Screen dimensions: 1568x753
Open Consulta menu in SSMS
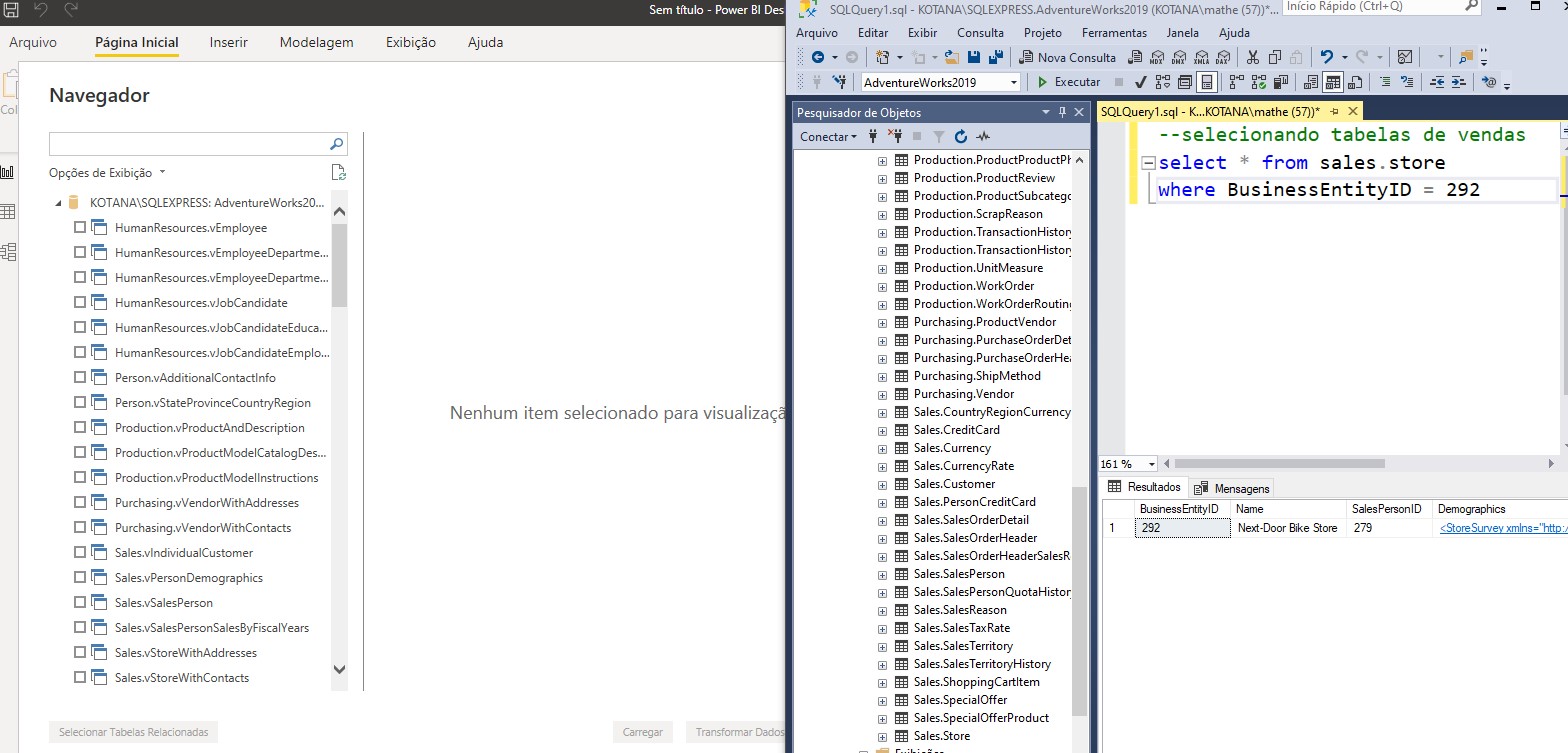coord(980,32)
